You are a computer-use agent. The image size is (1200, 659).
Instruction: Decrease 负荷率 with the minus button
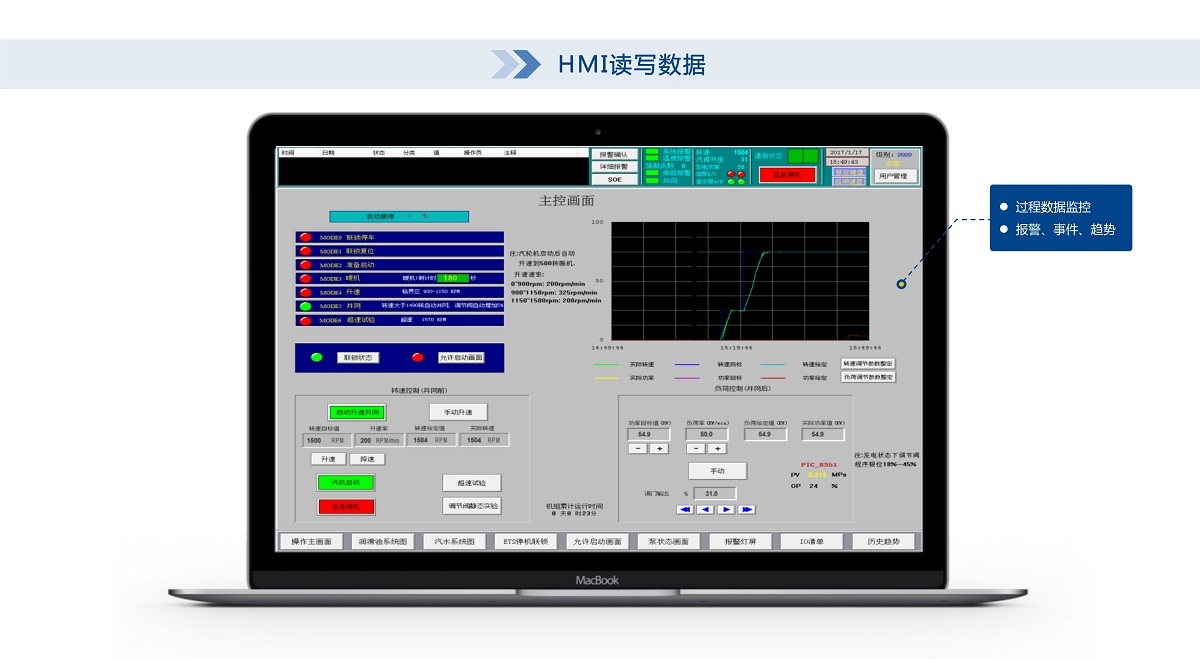(x=697, y=449)
